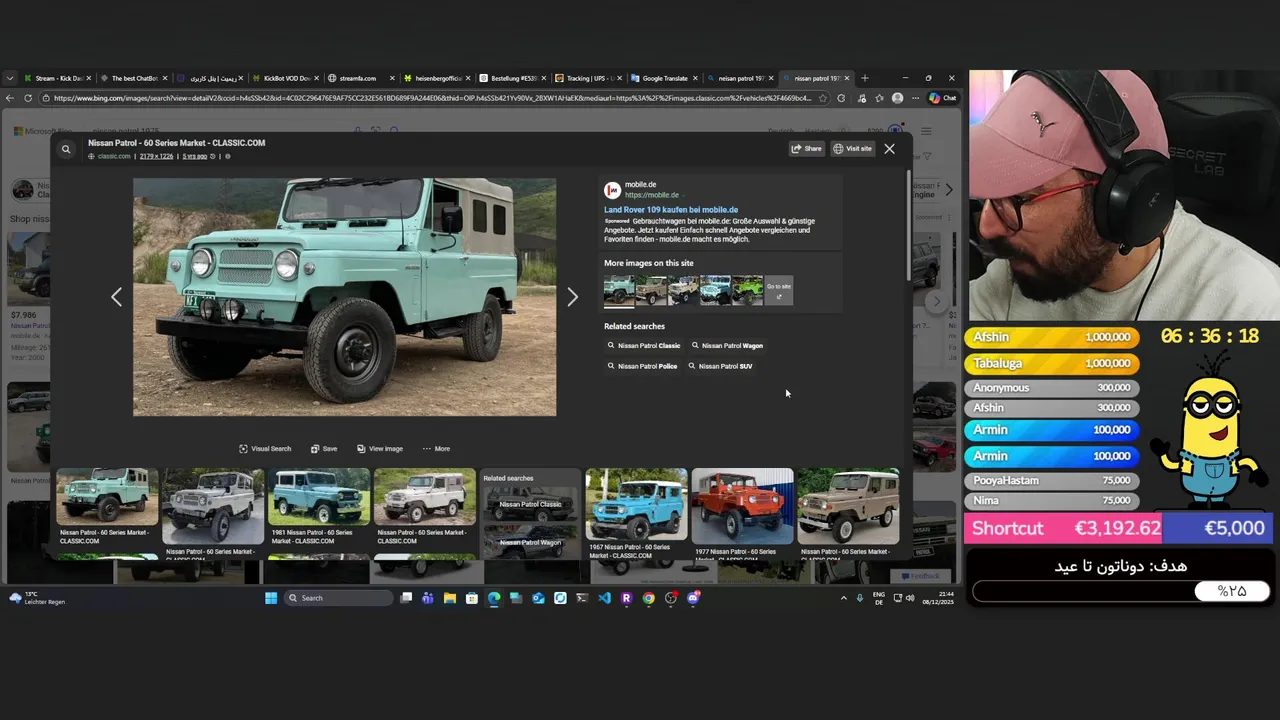Select Nissan Patrol Classic related search
Image resolution: width=1280 pixels, height=720 pixels.
point(644,346)
